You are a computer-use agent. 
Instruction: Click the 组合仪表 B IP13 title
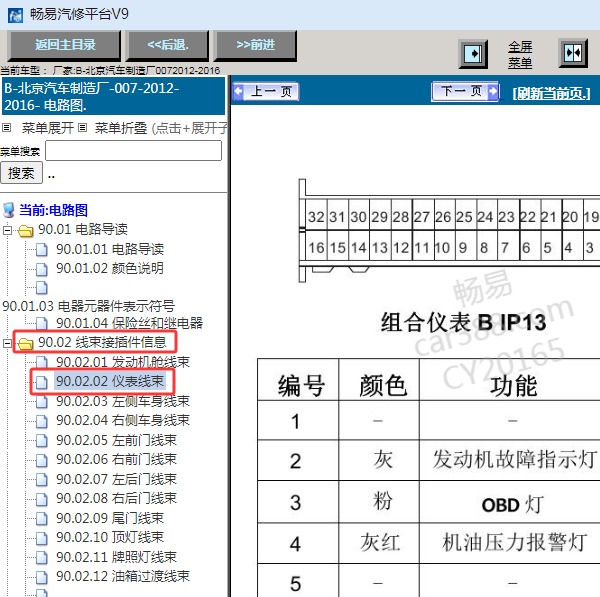tap(463, 322)
